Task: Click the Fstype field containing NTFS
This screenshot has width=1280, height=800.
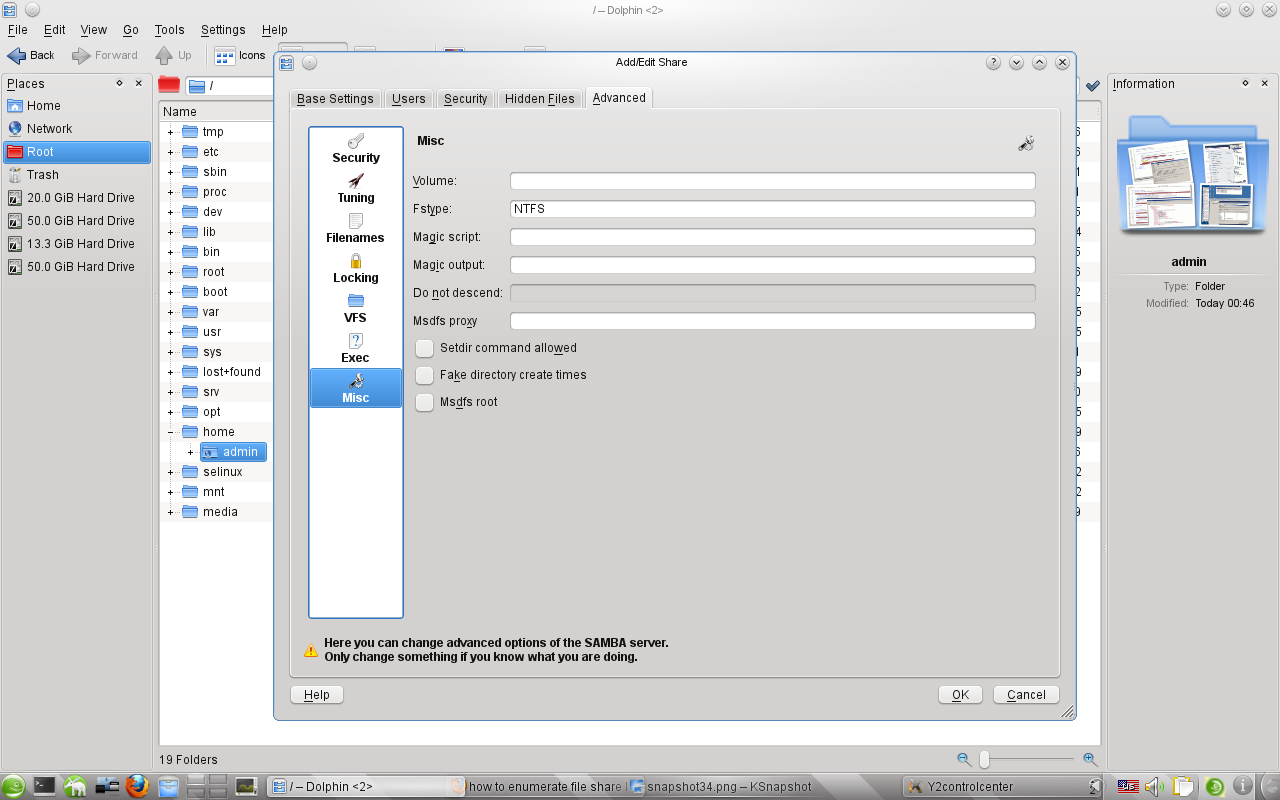Action: [773, 209]
